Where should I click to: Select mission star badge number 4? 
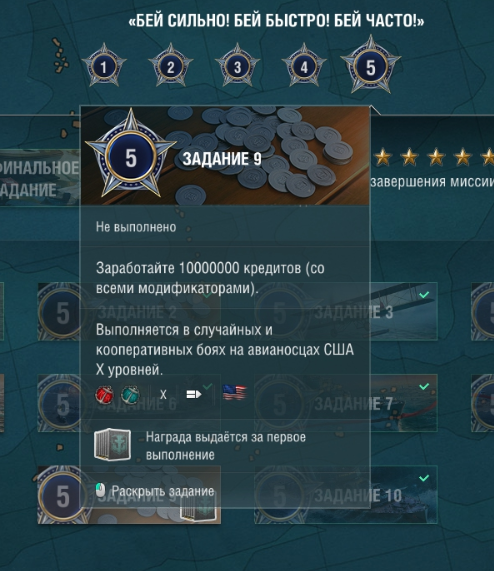tap(304, 66)
